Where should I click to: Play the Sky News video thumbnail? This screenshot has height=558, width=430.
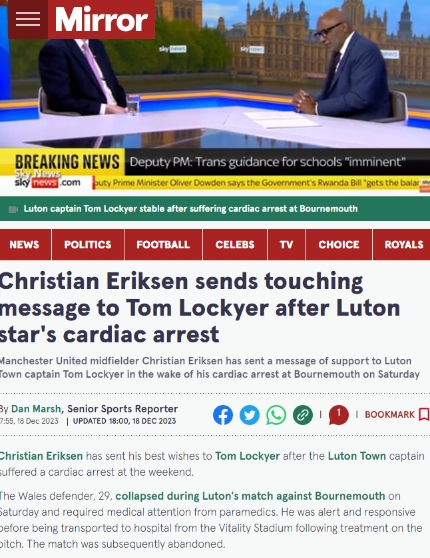[x=215, y=96]
